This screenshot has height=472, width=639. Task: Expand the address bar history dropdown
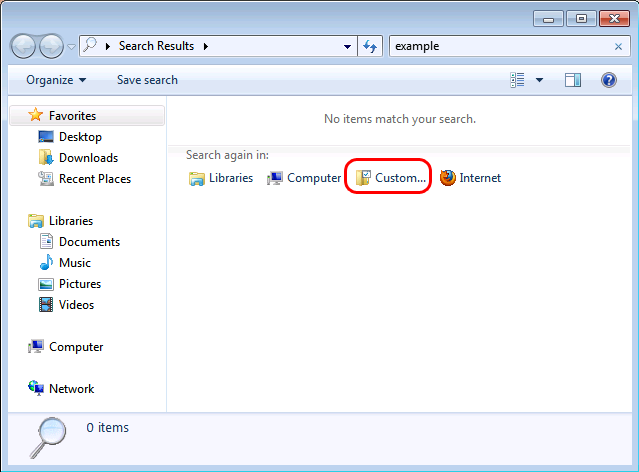347,46
